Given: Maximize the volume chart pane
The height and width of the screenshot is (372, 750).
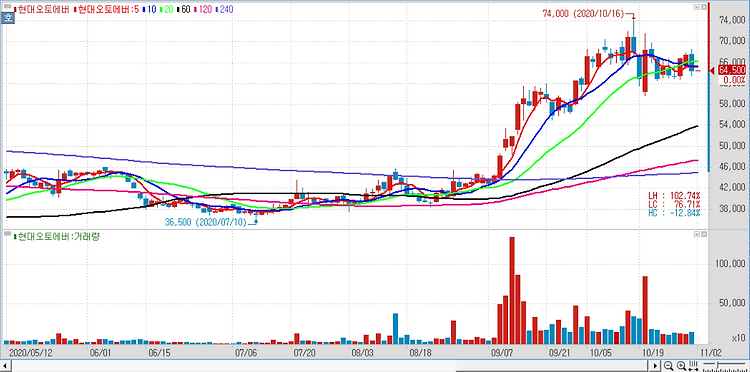Looking at the screenshot, I should 704,235.
